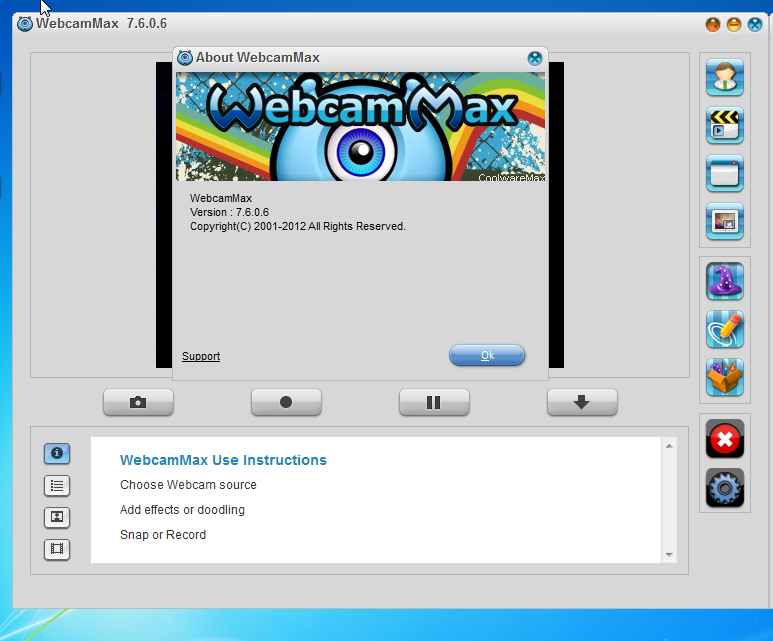Image resolution: width=773 pixels, height=641 pixels.
Task: Click the copyright 2001-2012 text
Action: (298, 226)
